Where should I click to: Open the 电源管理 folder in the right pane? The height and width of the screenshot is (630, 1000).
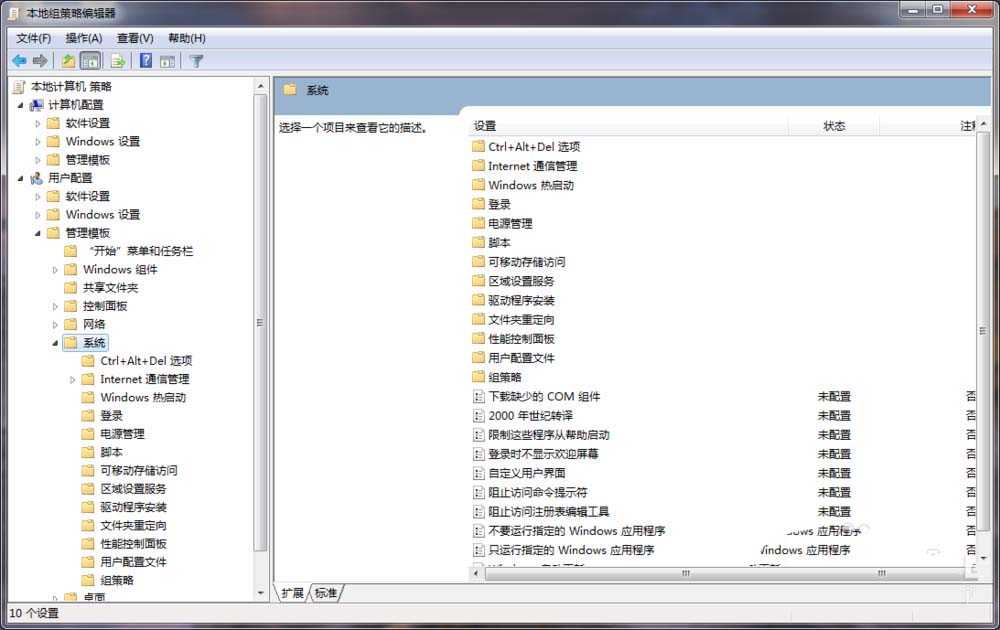click(510, 222)
